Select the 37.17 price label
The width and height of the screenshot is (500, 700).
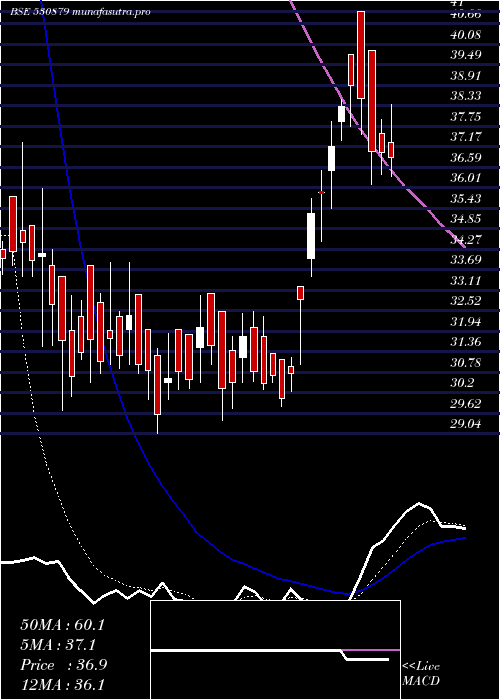pos(466,137)
